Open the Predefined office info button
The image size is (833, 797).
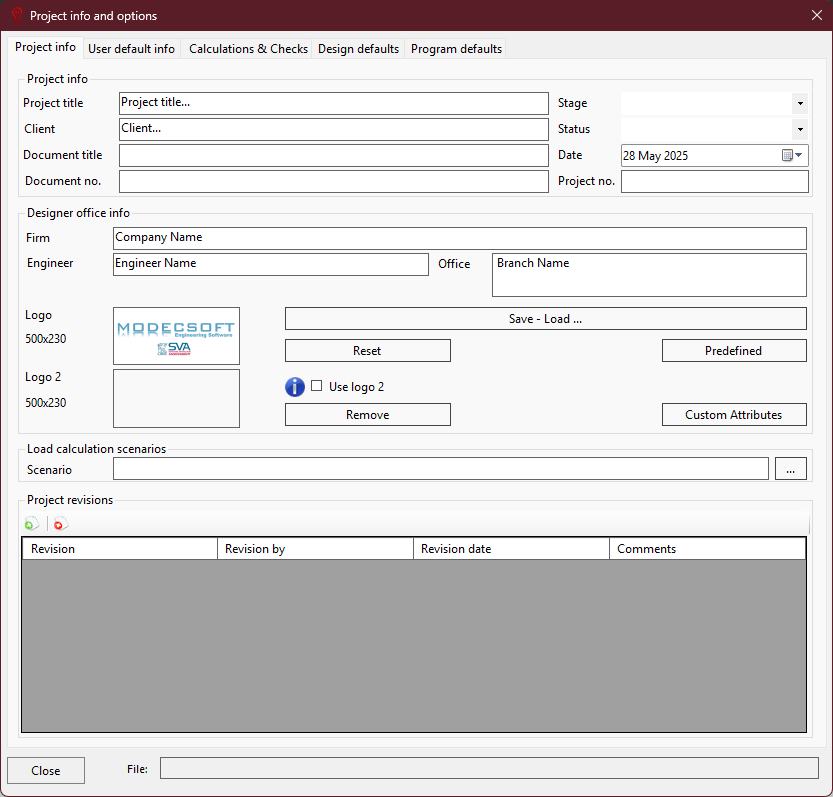(x=734, y=351)
